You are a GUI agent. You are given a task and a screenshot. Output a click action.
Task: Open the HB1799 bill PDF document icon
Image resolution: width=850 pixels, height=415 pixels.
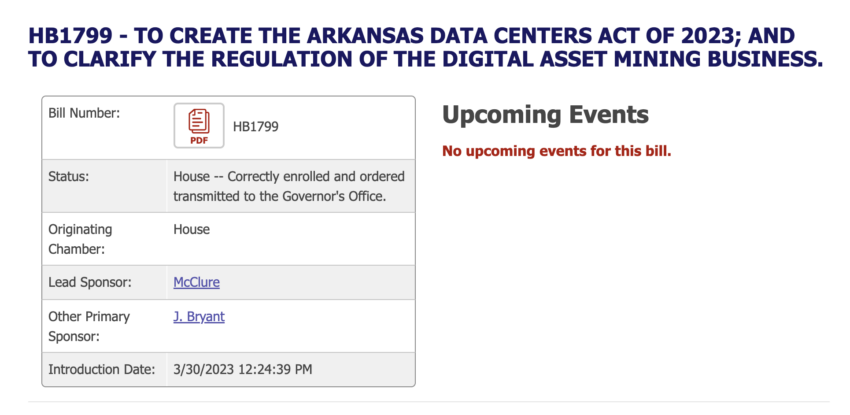tap(198, 126)
